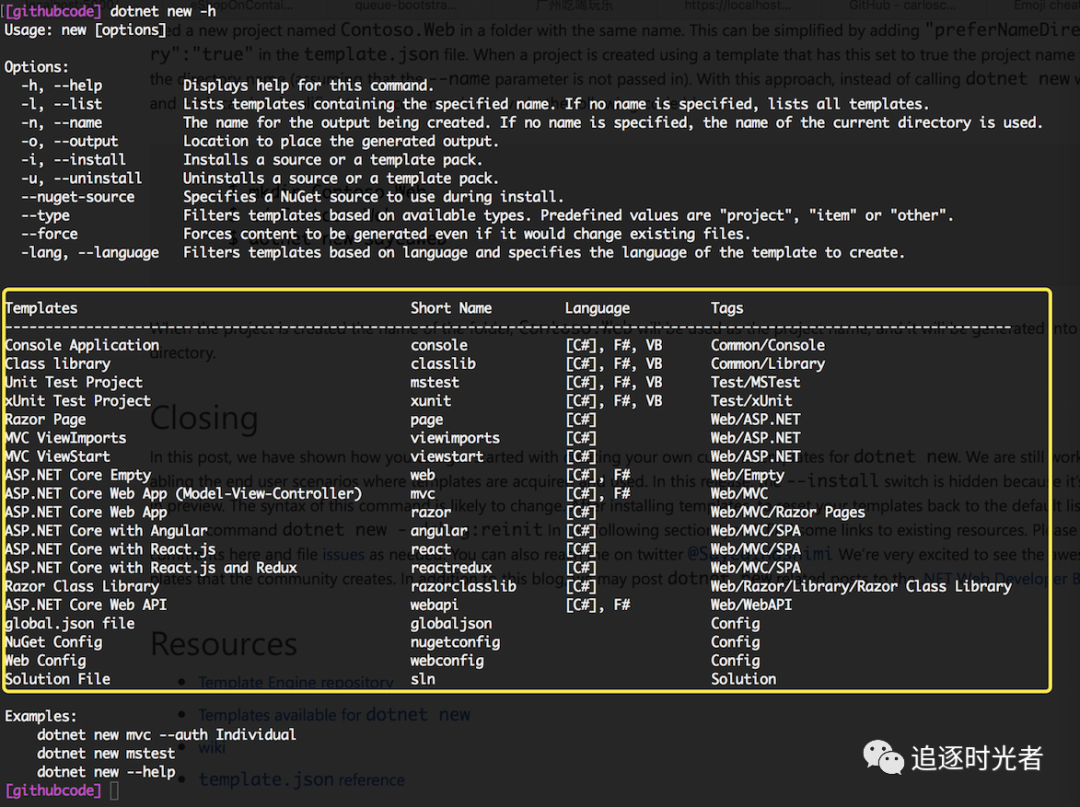Open the 'issues' link in background page
Viewport: 1080px width, 807px height.
pyautogui.click(x=343, y=554)
